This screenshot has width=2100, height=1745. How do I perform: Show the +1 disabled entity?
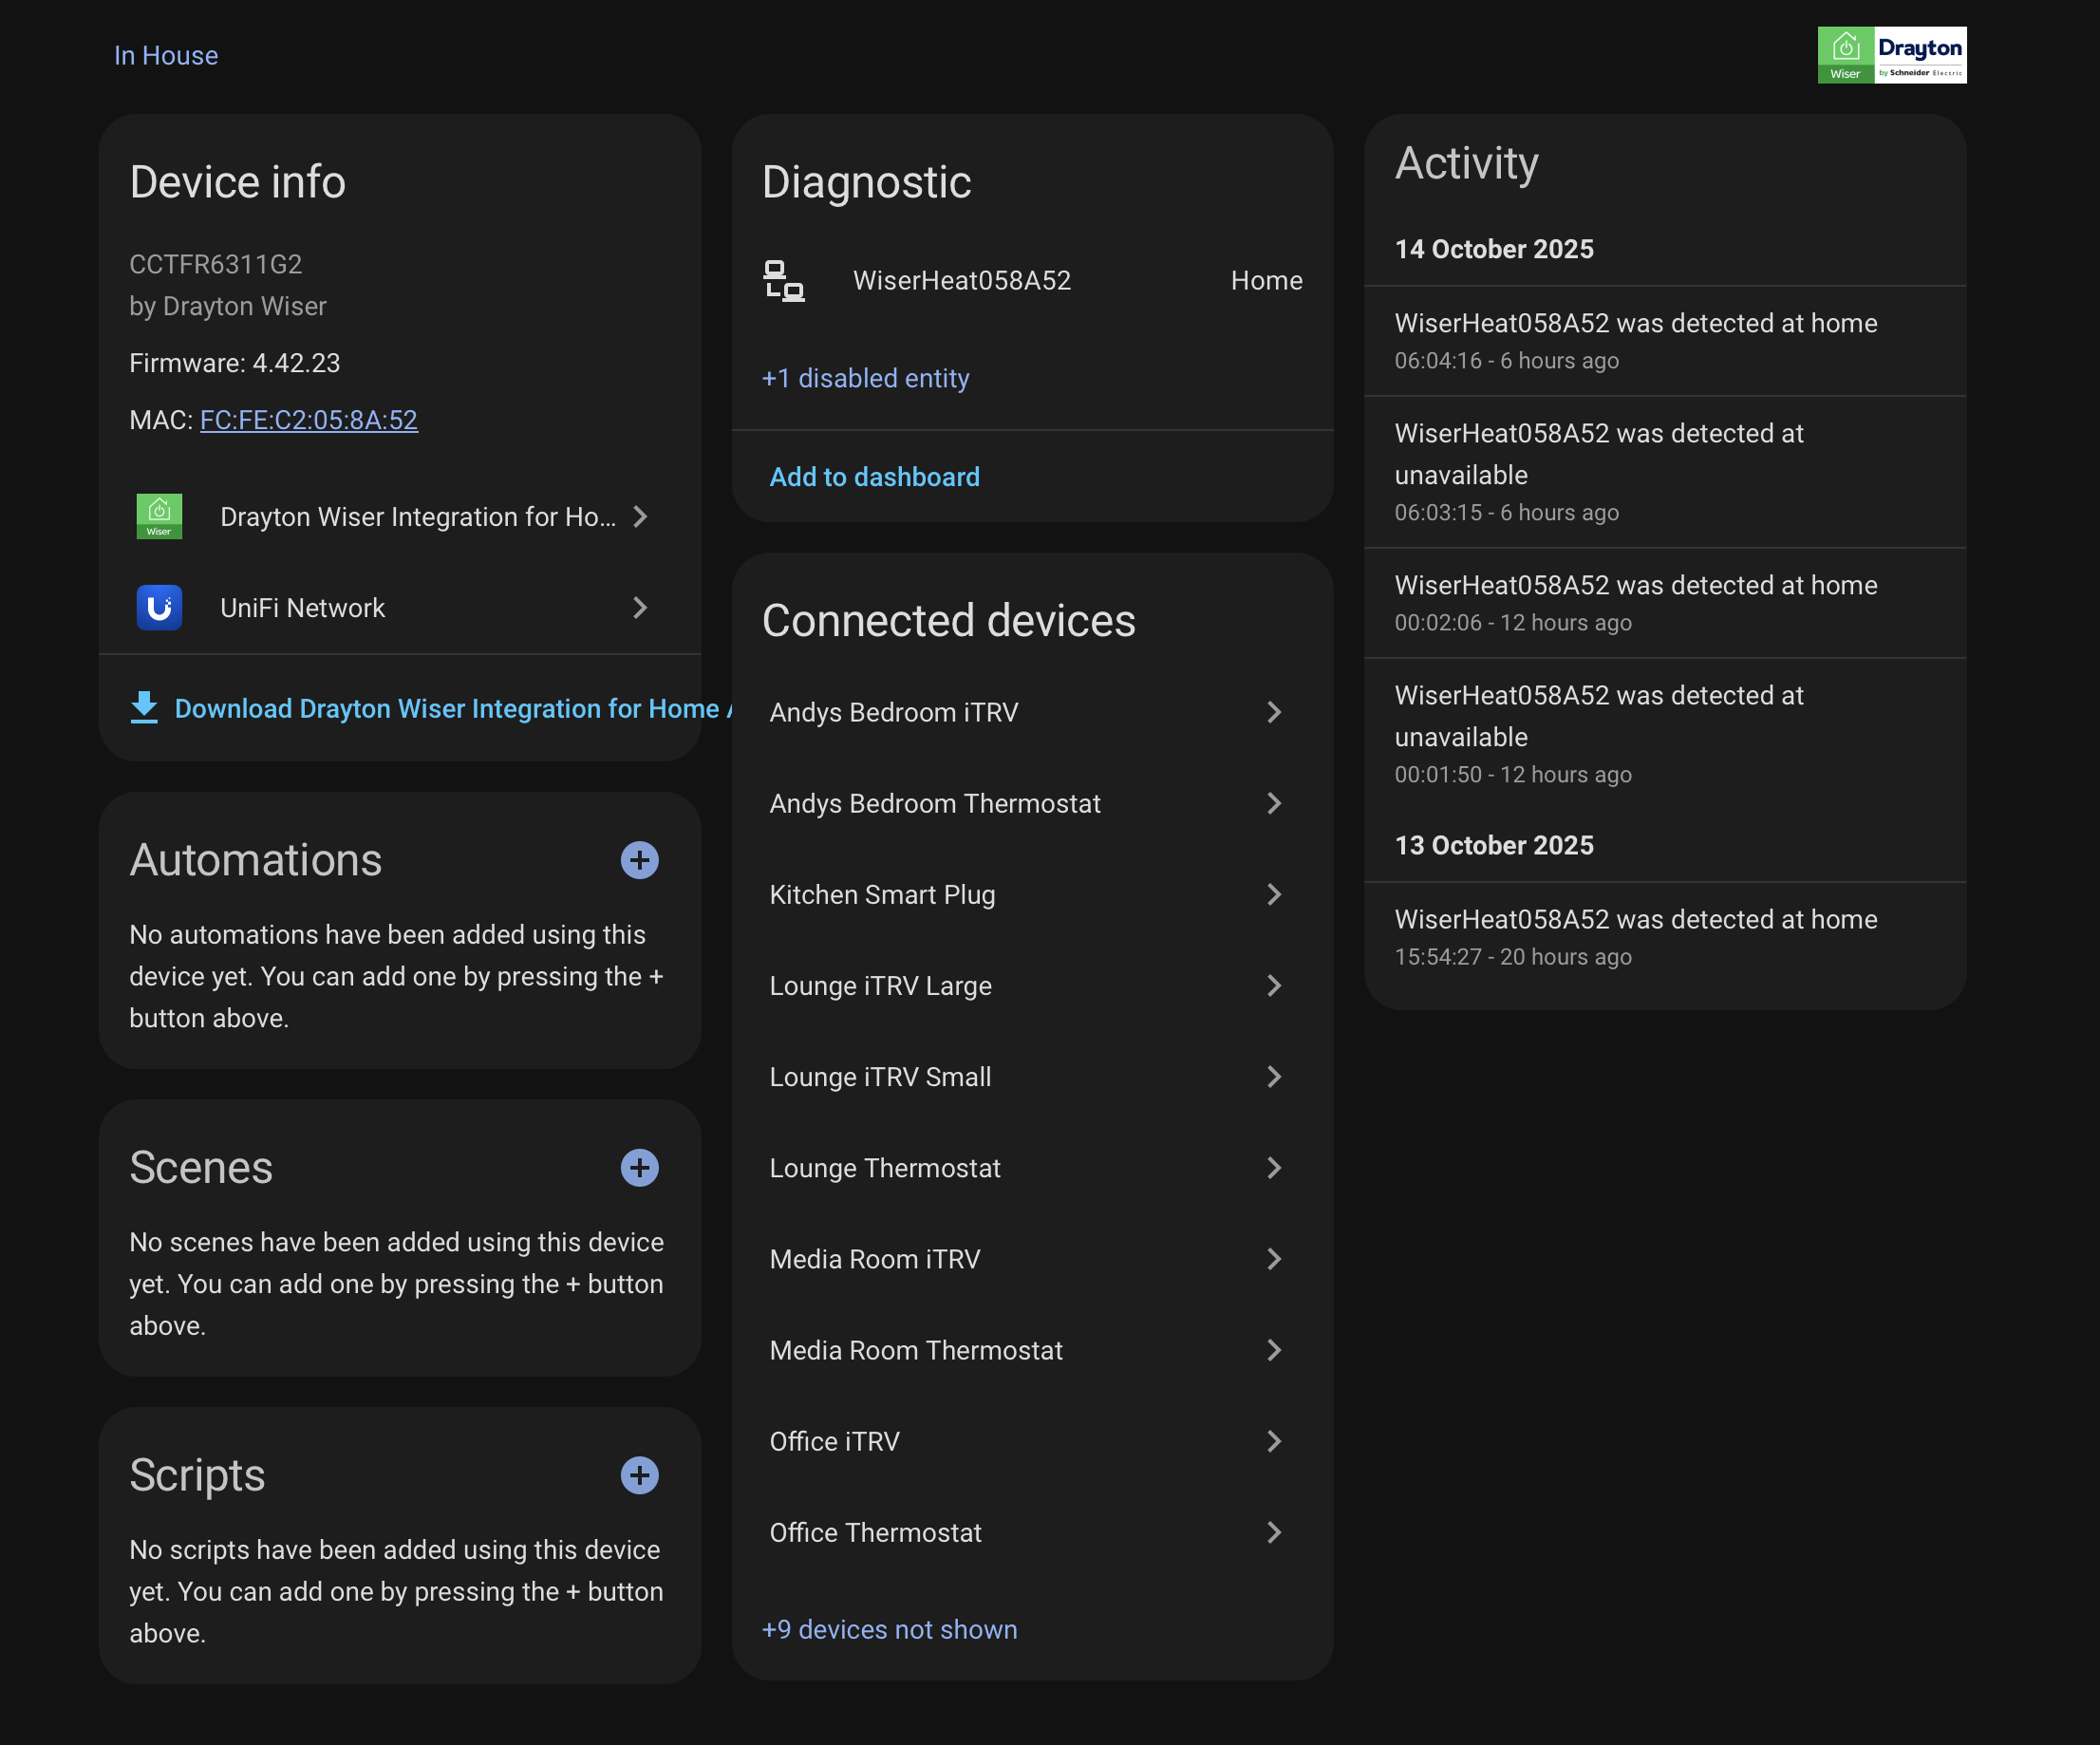click(866, 378)
